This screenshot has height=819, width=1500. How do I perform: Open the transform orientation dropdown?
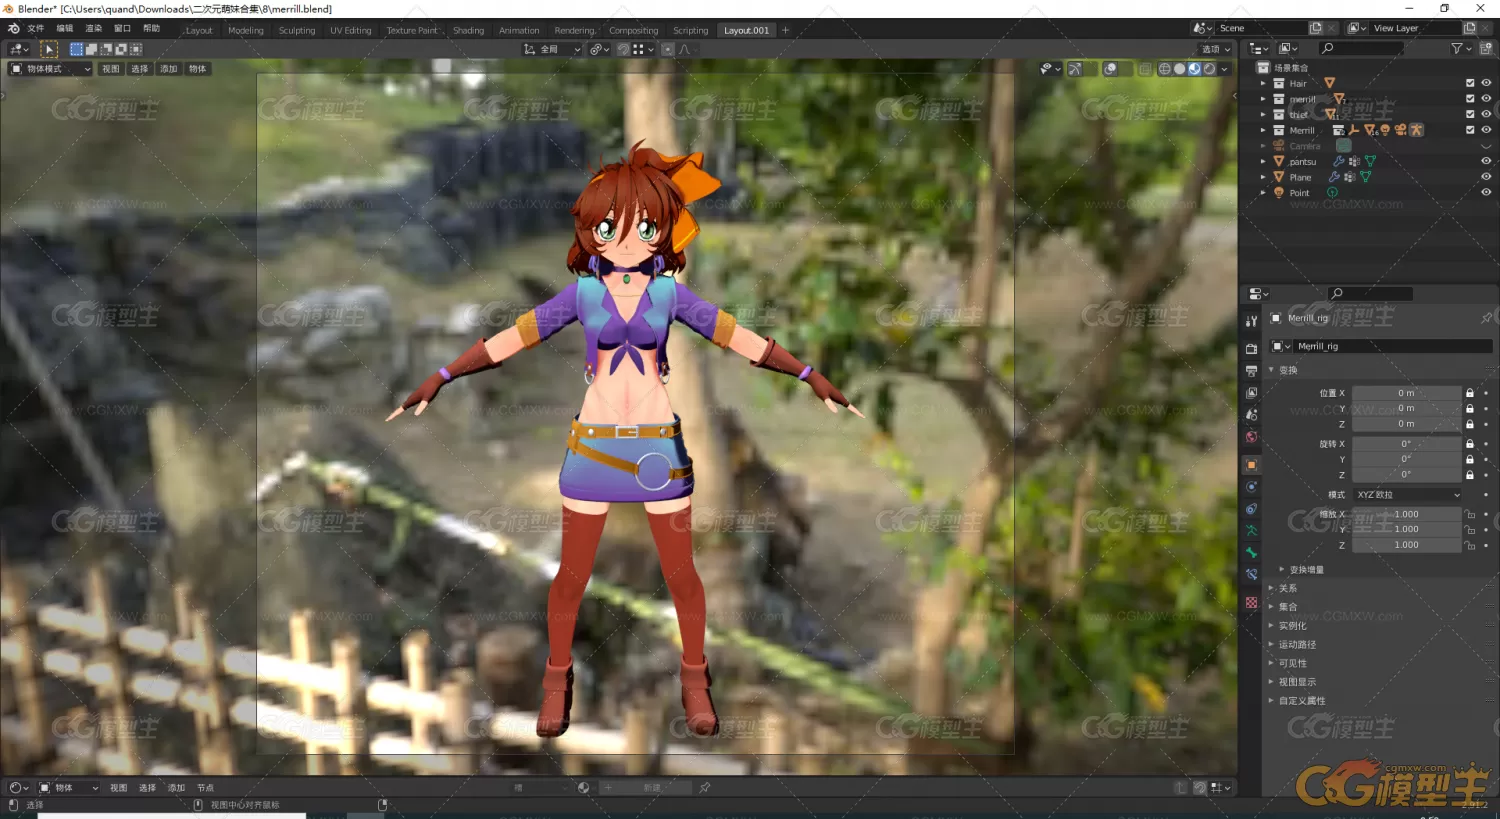[x=553, y=49]
